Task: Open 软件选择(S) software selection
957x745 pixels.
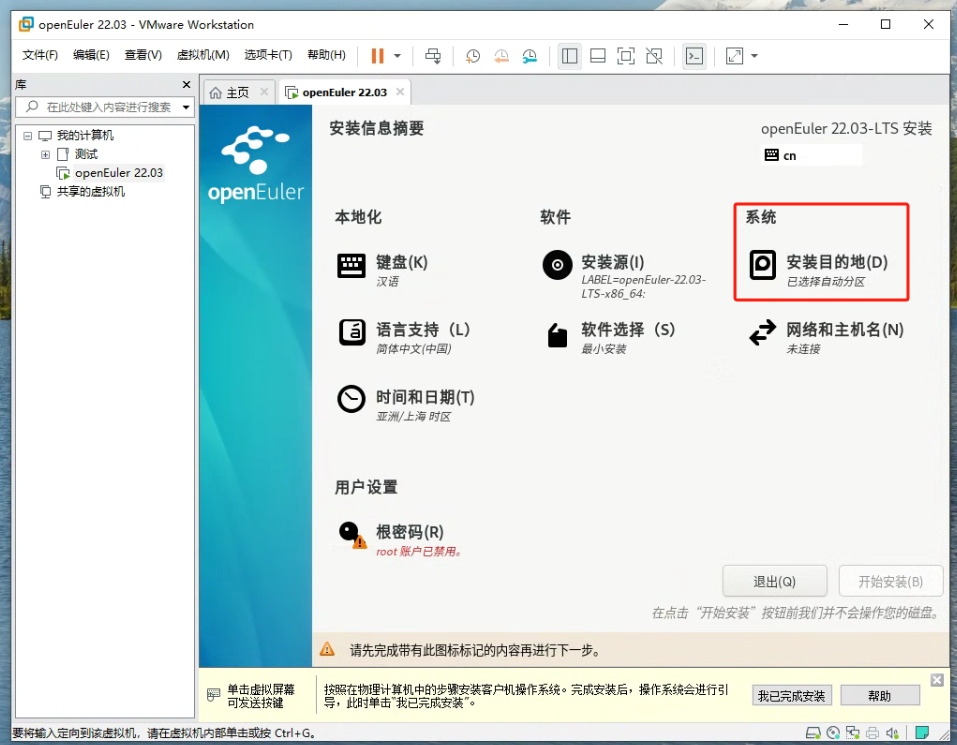Action: [610, 337]
